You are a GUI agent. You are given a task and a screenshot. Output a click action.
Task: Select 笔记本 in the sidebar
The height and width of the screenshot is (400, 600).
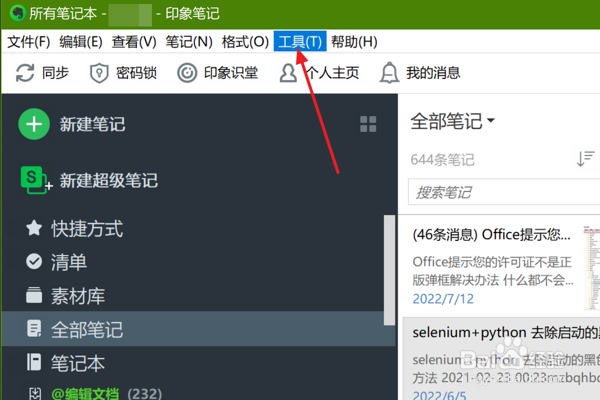(x=78, y=363)
